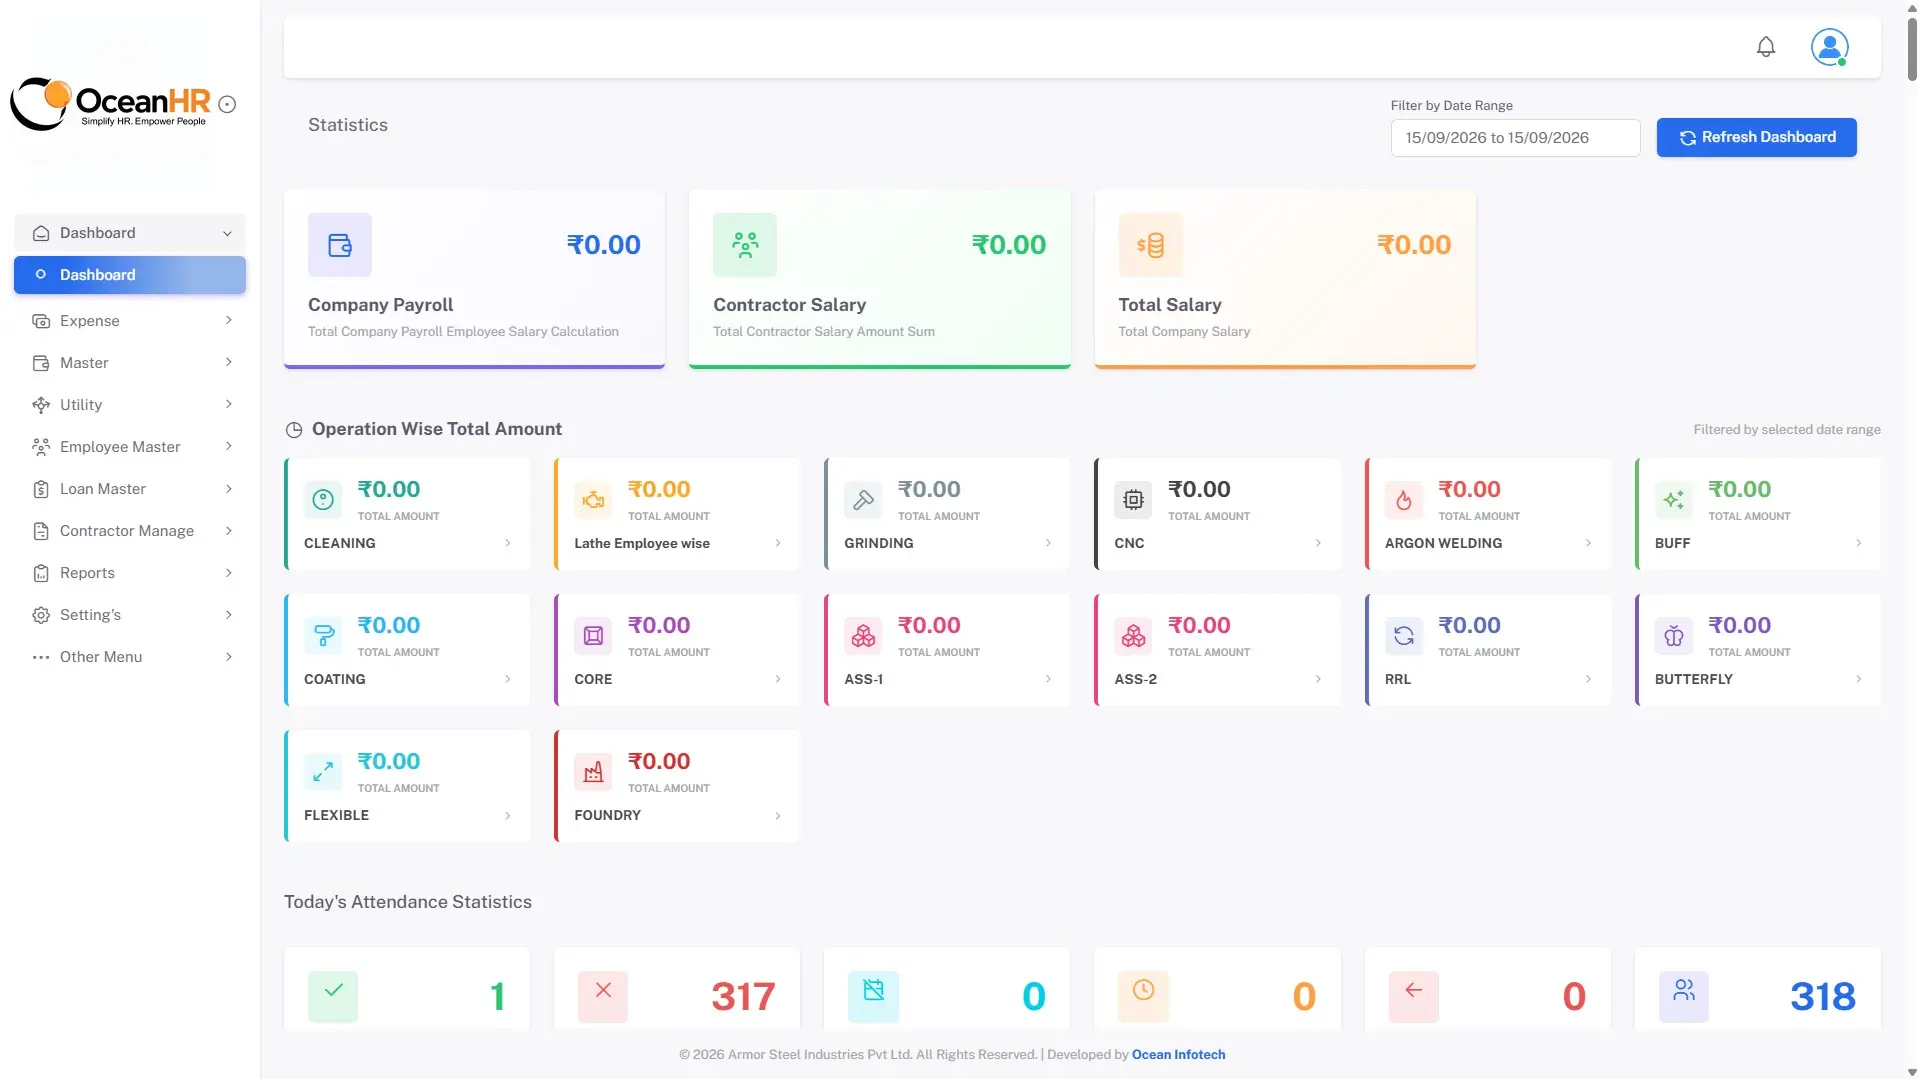Open the Contractor Manage menu
This screenshot has height=1079, width=1919.
coord(130,531)
